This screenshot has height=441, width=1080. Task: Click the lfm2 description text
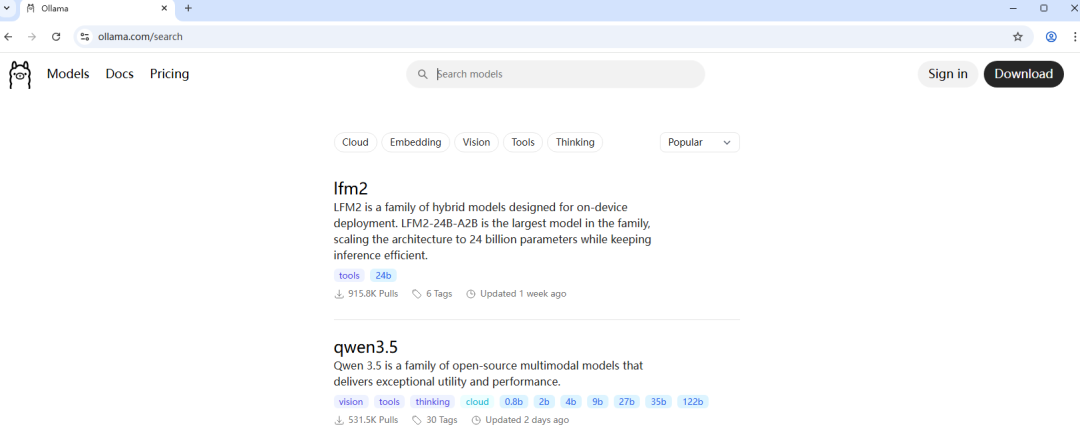(492, 231)
